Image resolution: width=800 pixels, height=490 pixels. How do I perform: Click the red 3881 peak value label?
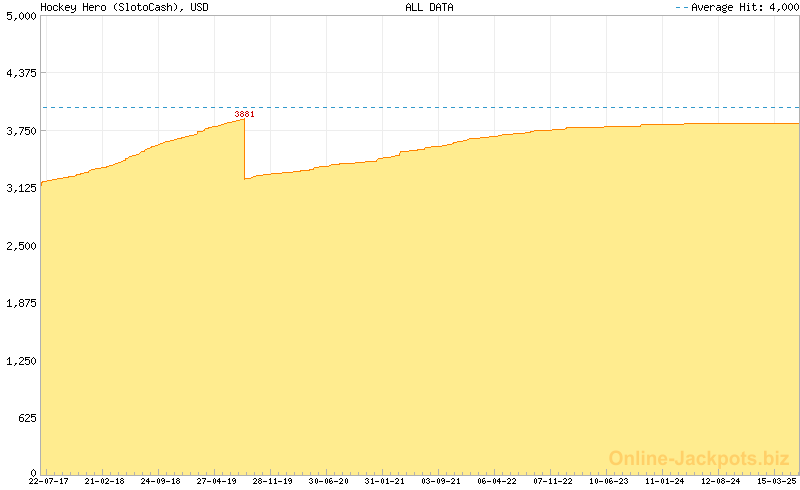point(244,114)
